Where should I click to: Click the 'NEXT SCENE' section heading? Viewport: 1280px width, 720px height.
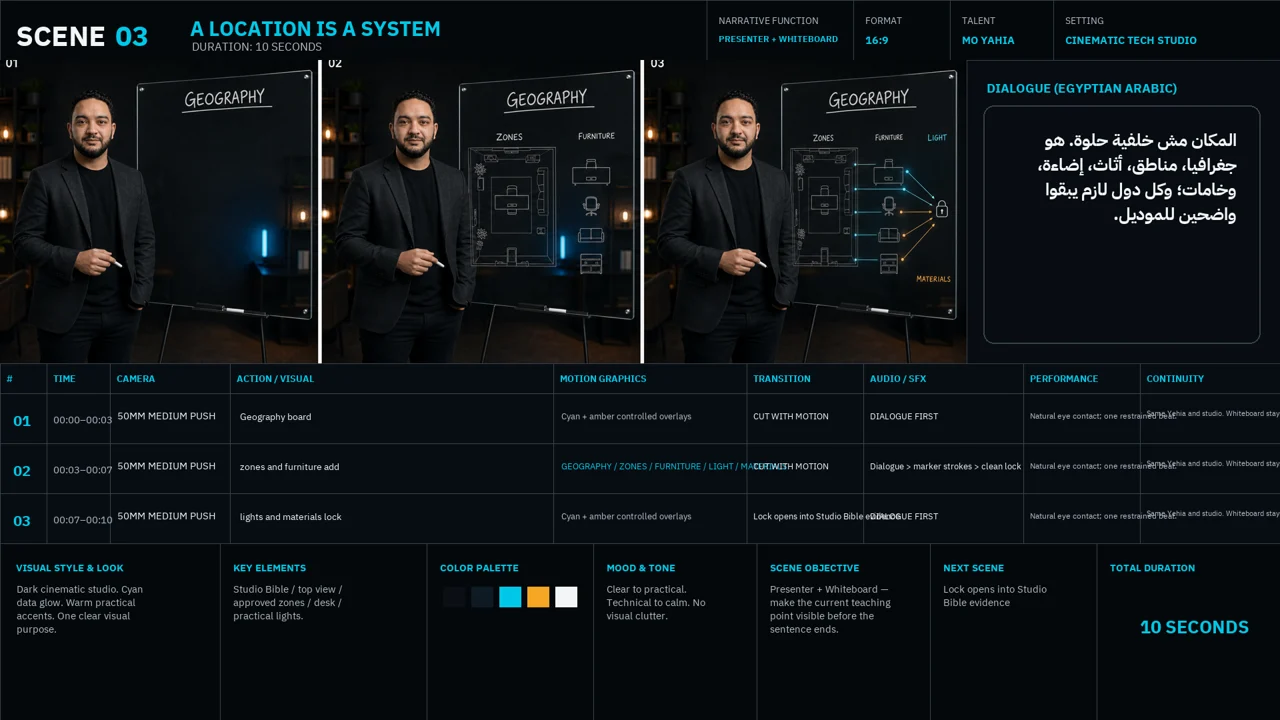click(973, 568)
